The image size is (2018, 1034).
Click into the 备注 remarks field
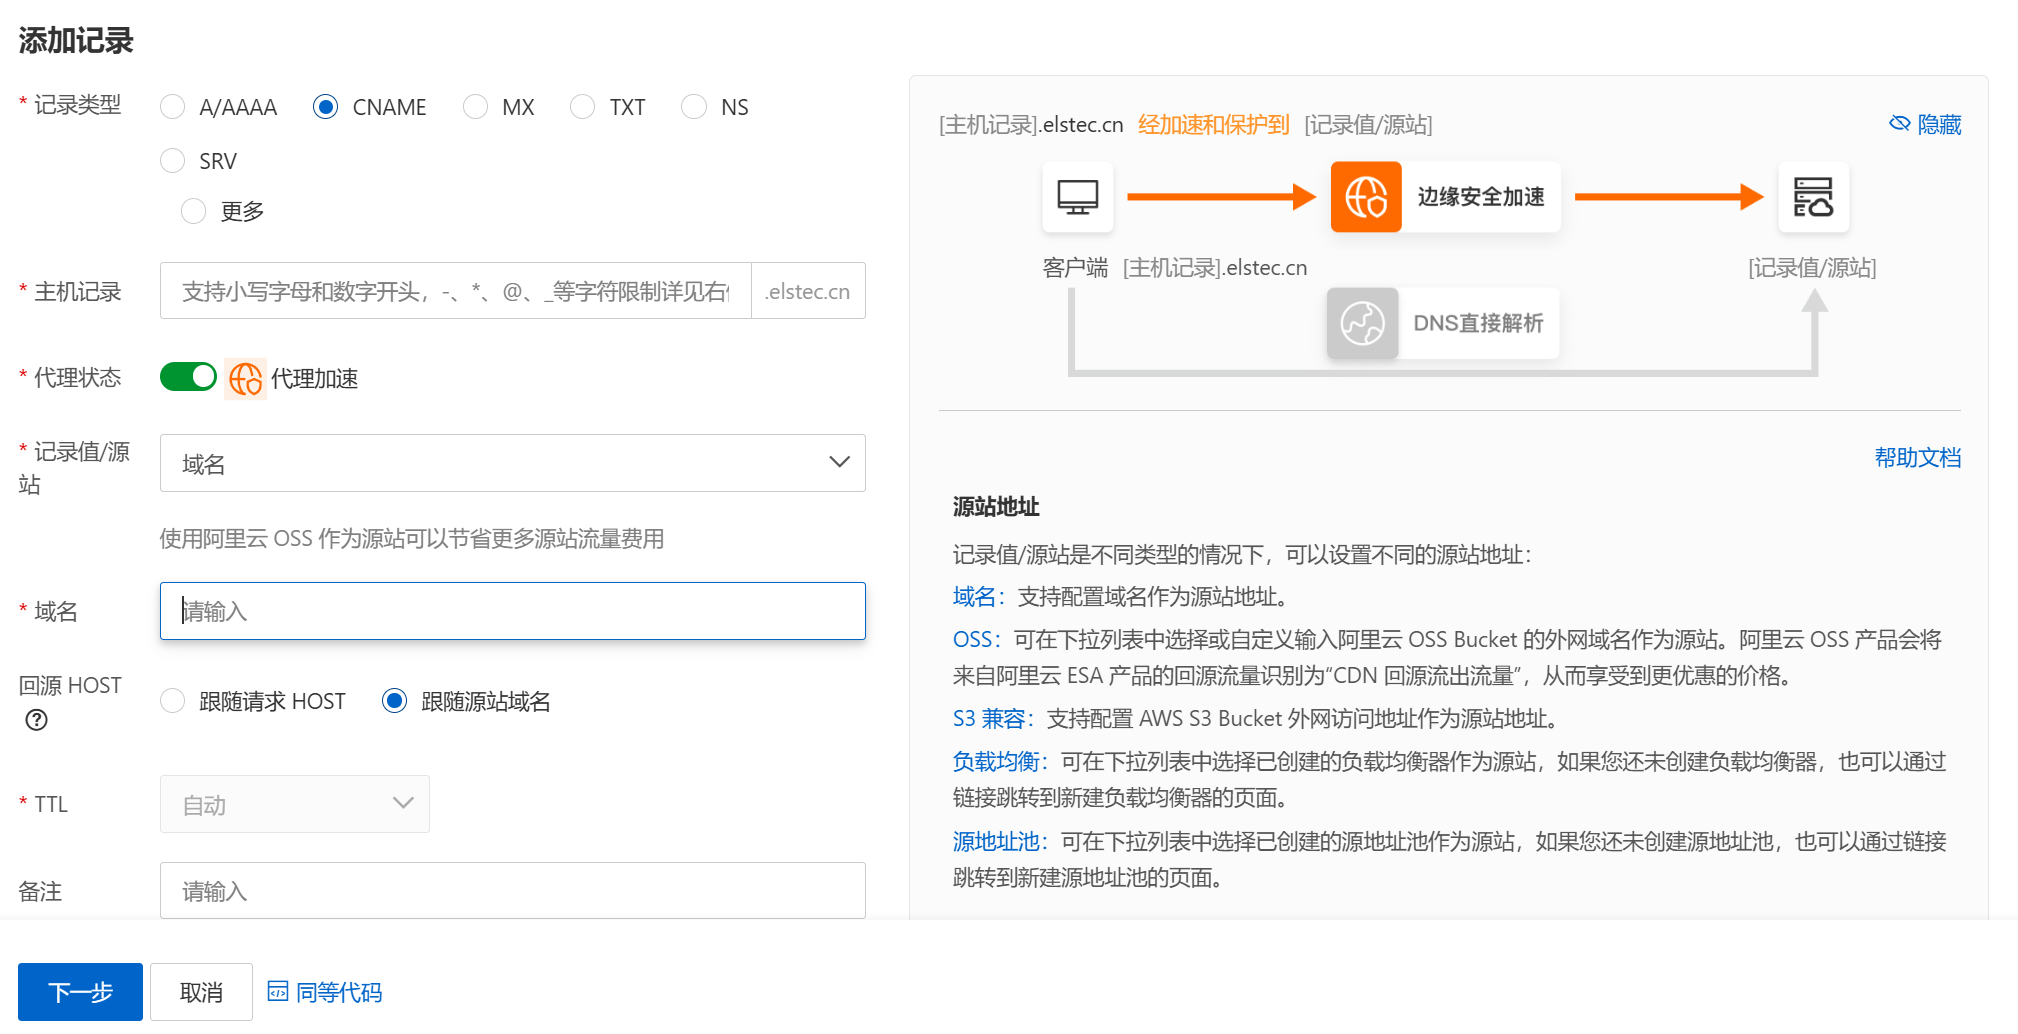512,891
